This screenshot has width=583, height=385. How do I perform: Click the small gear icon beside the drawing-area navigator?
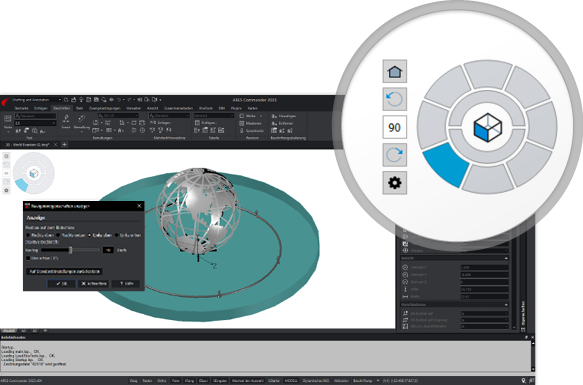6,190
